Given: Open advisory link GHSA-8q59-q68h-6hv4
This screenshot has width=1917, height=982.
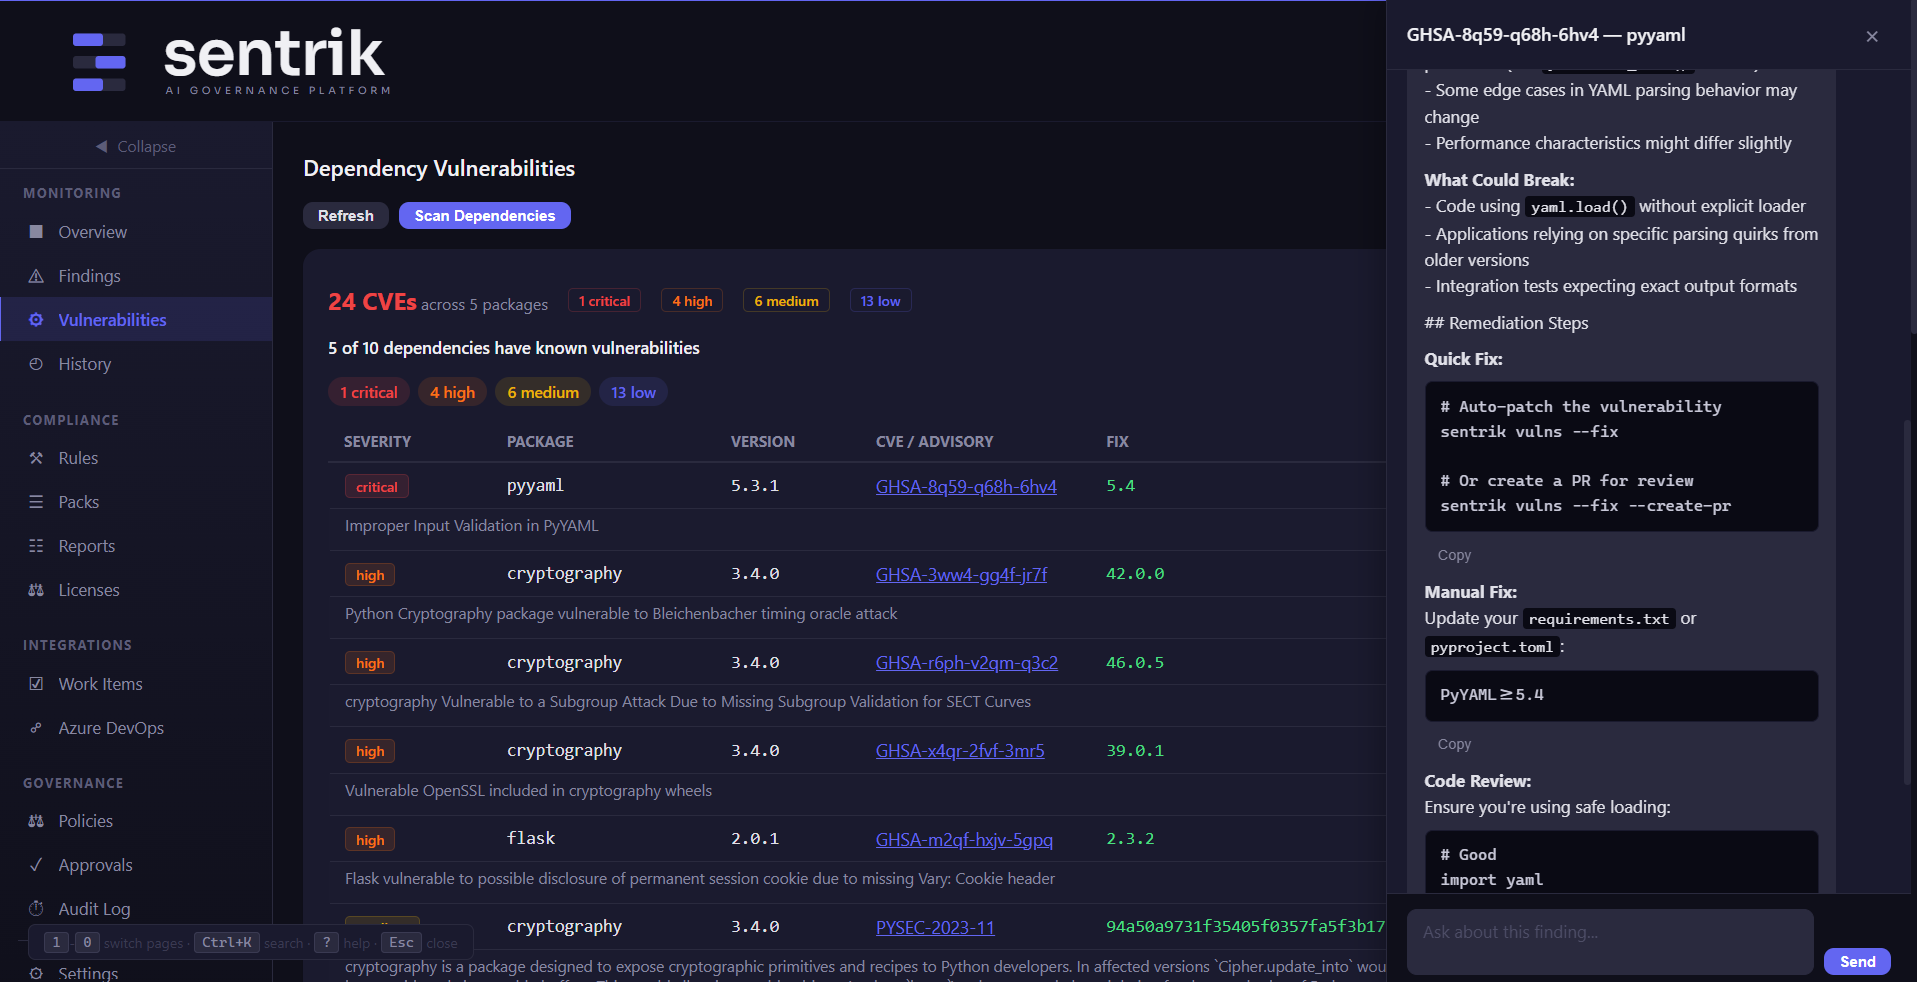Looking at the screenshot, I should [966, 487].
